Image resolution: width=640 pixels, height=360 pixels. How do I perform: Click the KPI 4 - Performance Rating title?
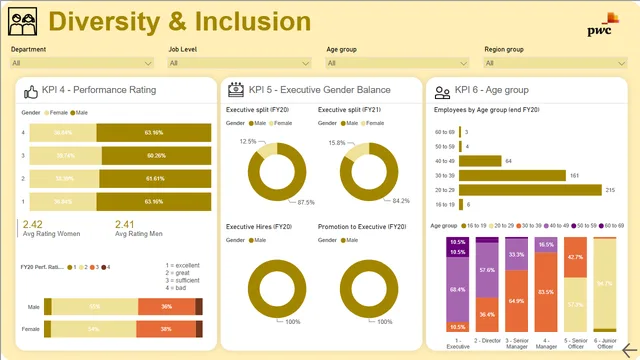point(99,90)
